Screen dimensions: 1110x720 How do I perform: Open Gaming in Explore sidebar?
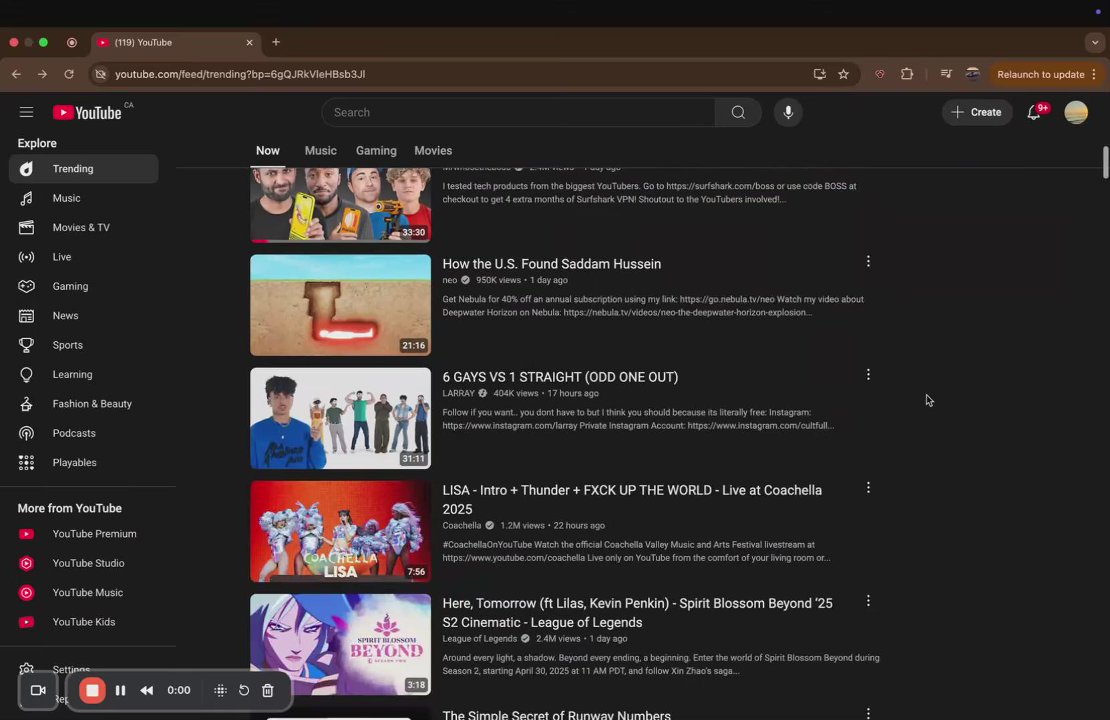[x=84, y=286]
